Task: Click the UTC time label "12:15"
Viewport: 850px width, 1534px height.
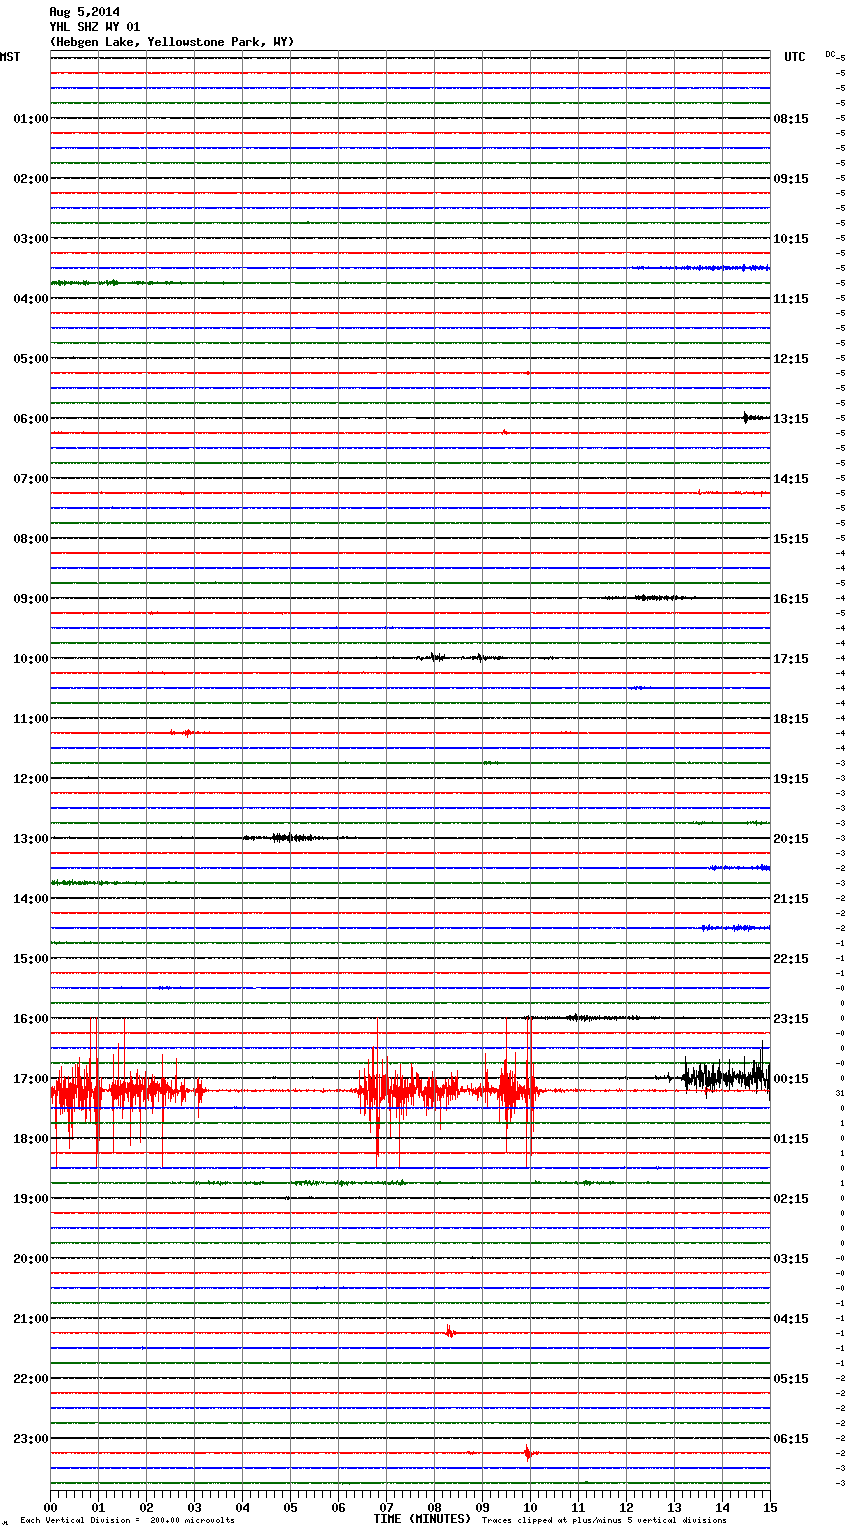Action: pos(791,359)
